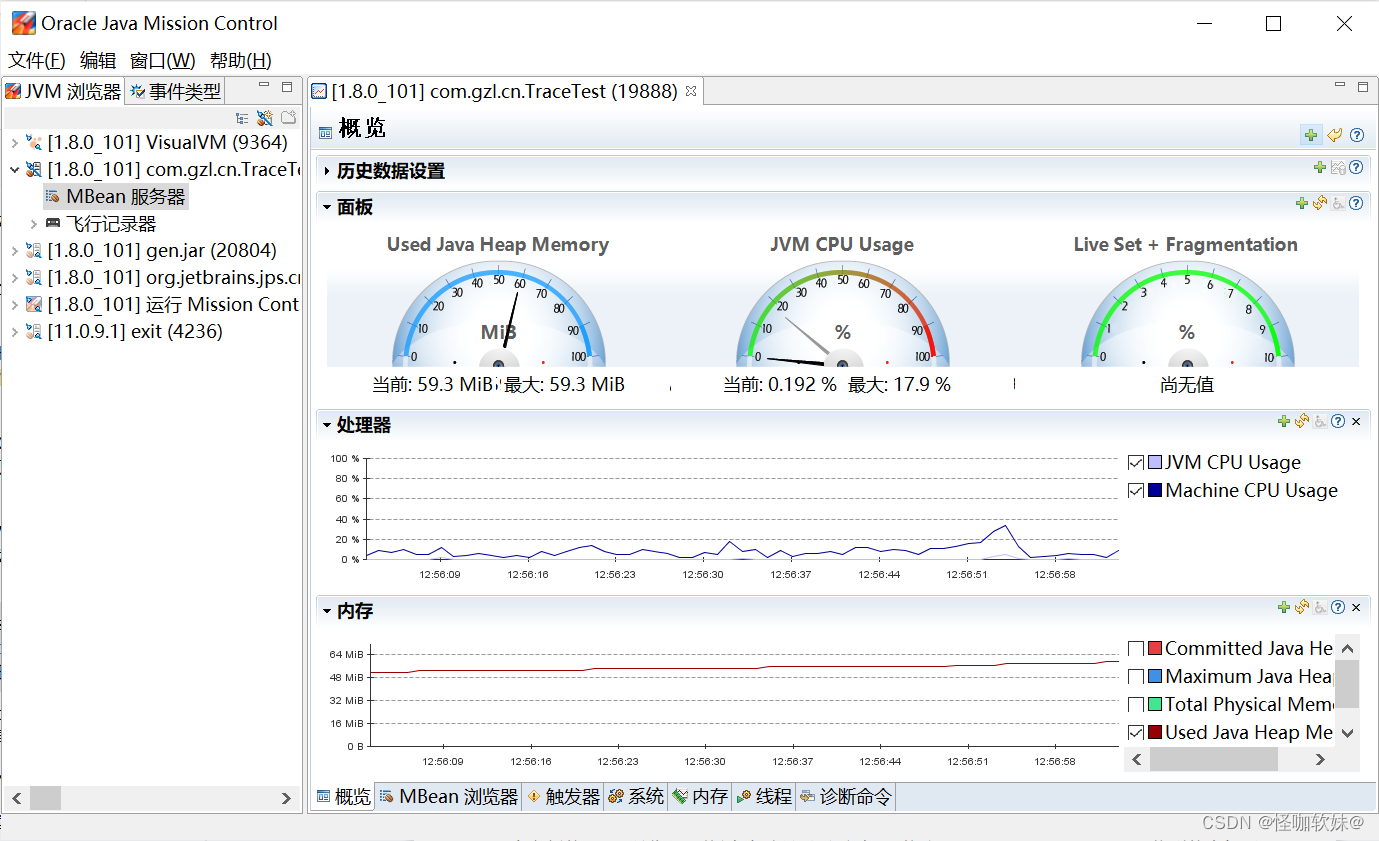
Task: Open help for the 面板 section
Action: (x=1356, y=203)
